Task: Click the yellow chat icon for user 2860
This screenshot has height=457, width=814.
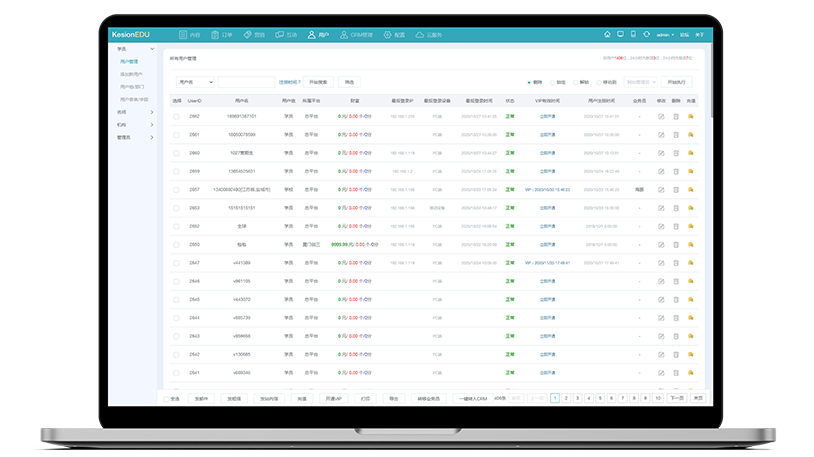Action: [x=690, y=153]
